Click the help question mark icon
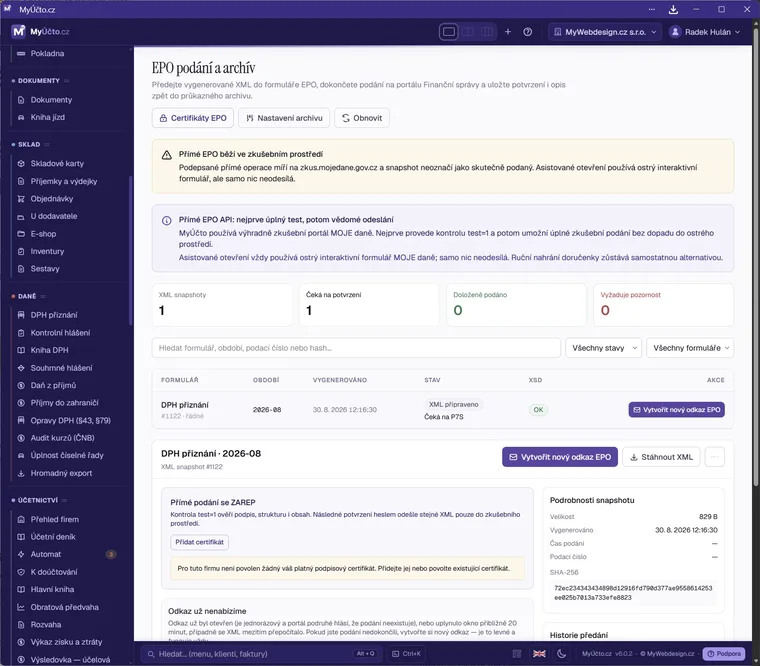760x666 pixels. (527, 32)
